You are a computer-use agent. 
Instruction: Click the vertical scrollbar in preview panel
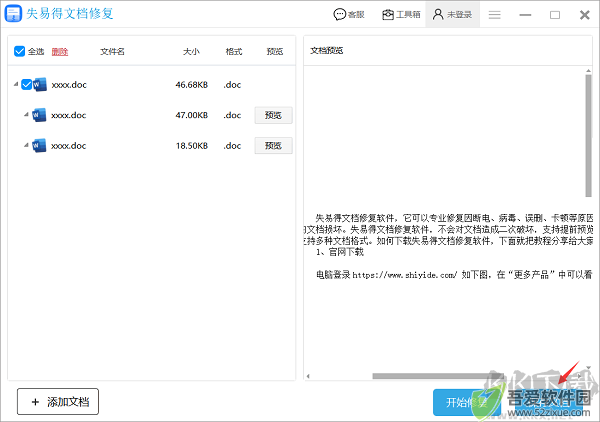coord(589,136)
